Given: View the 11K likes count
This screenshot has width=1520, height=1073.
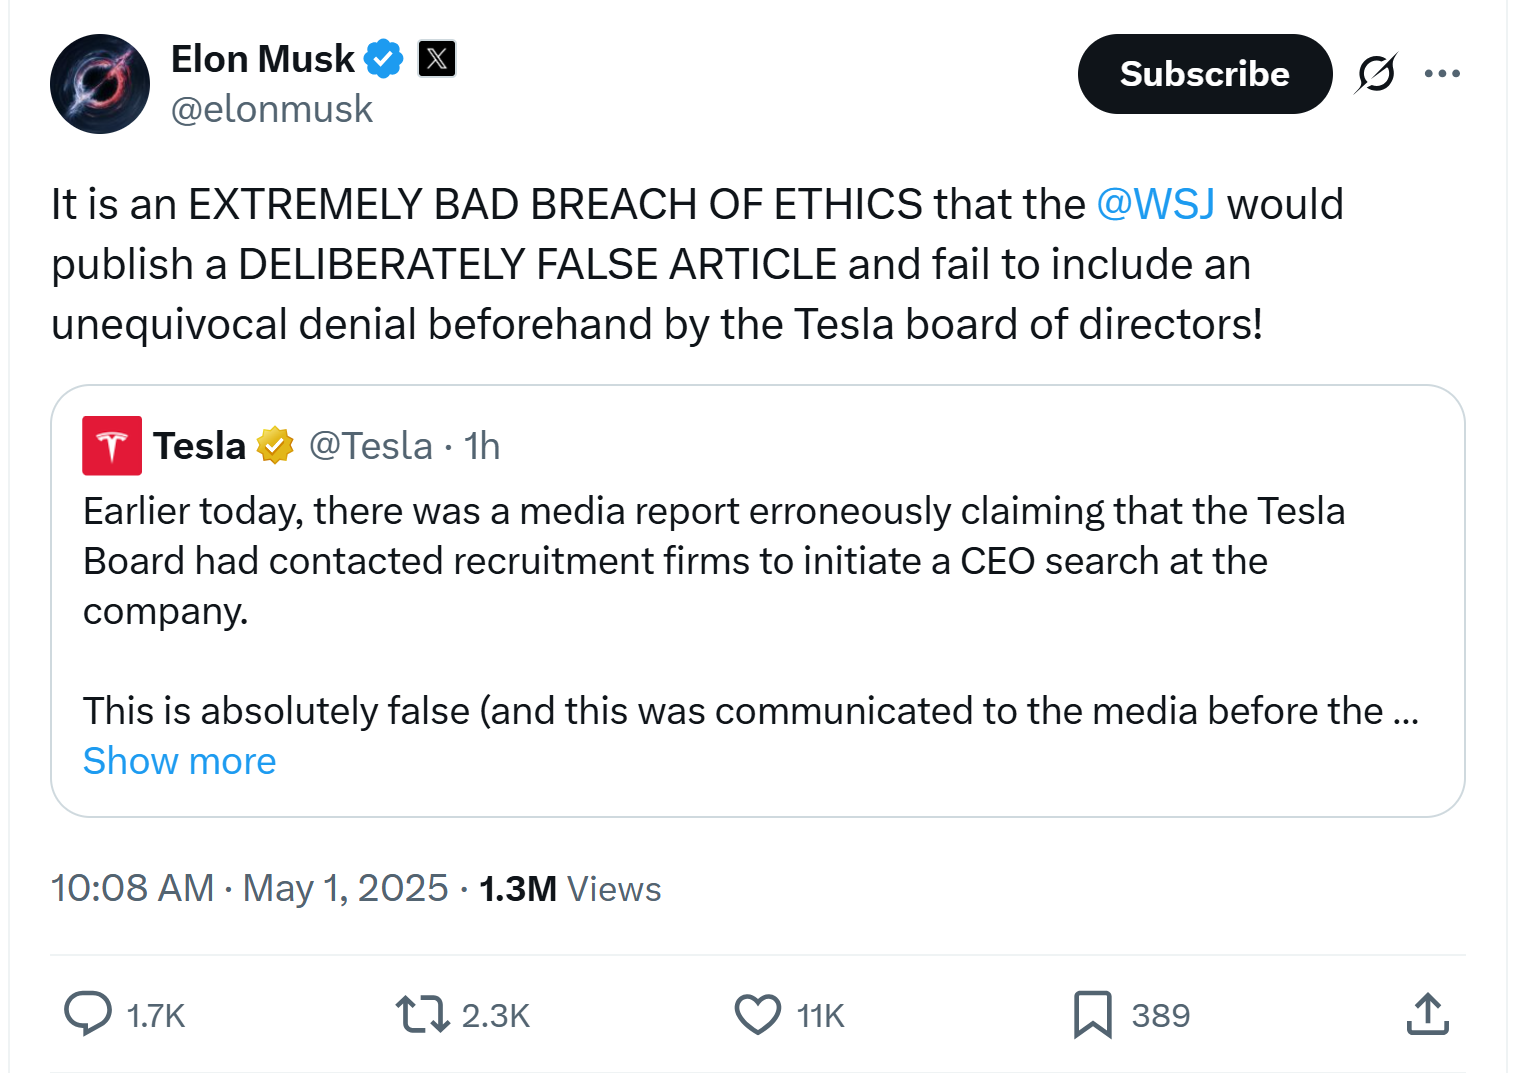Looking at the screenshot, I should pyautogui.click(x=820, y=1014).
